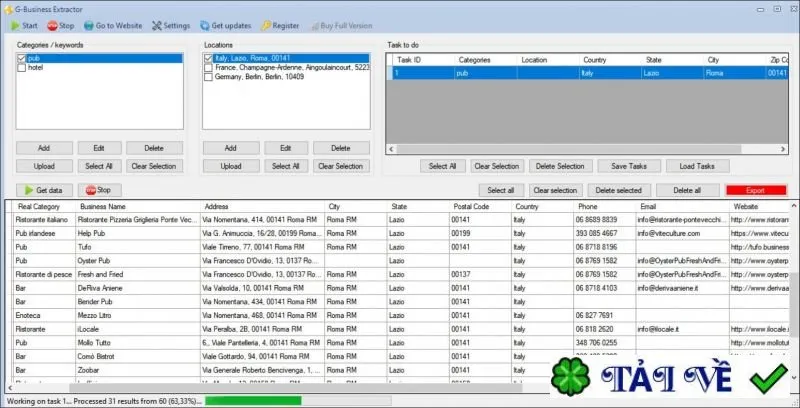Click the Real Category column header
This screenshot has height=408, width=800.
44,207
